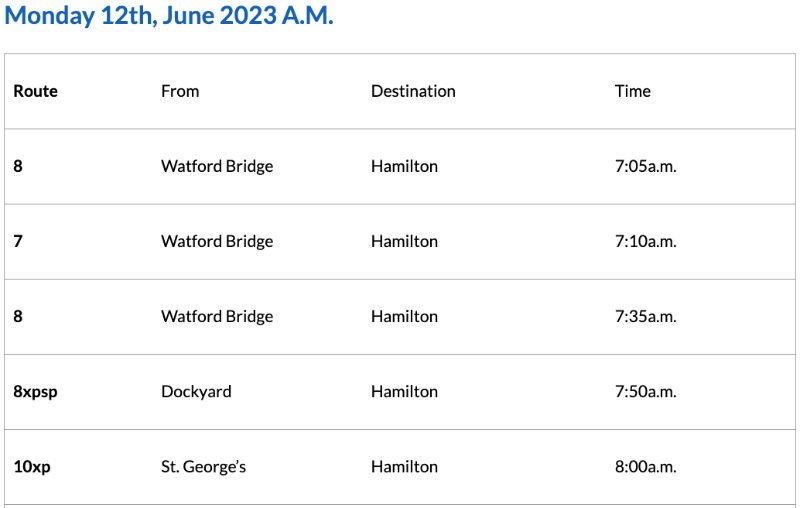
Task: Select the 7:50a.m. time cell
Action: pos(645,391)
